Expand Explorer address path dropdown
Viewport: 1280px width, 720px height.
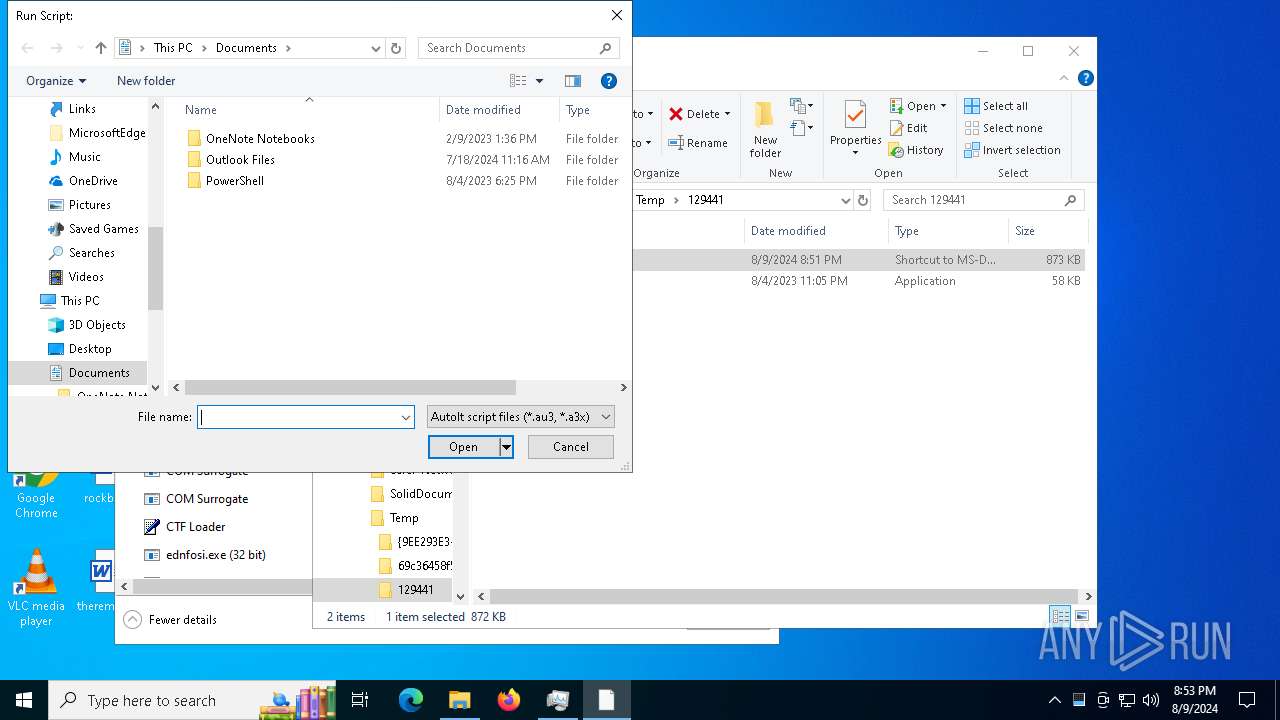(846, 200)
